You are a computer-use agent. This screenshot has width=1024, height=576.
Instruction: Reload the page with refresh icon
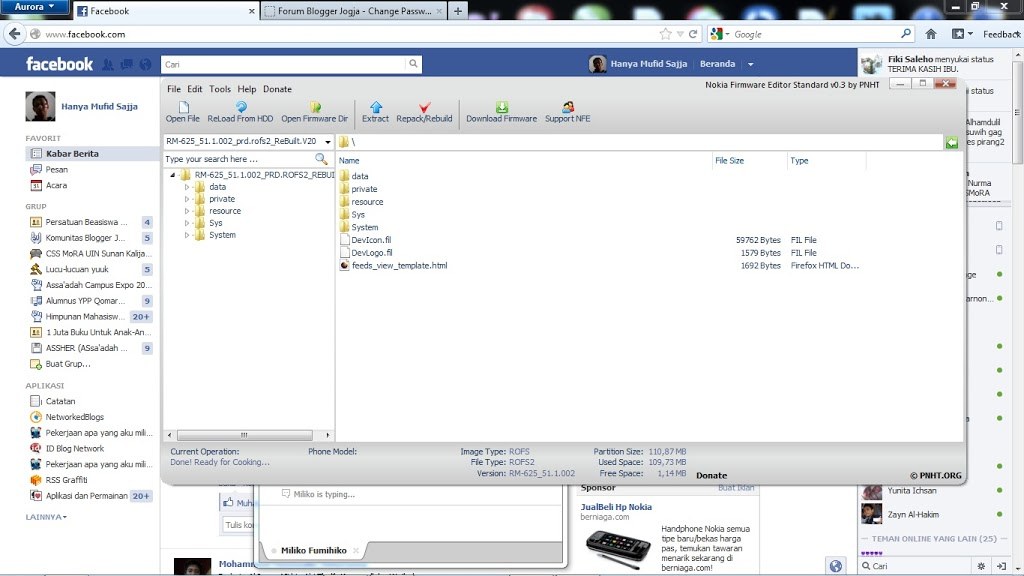tap(693, 34)
